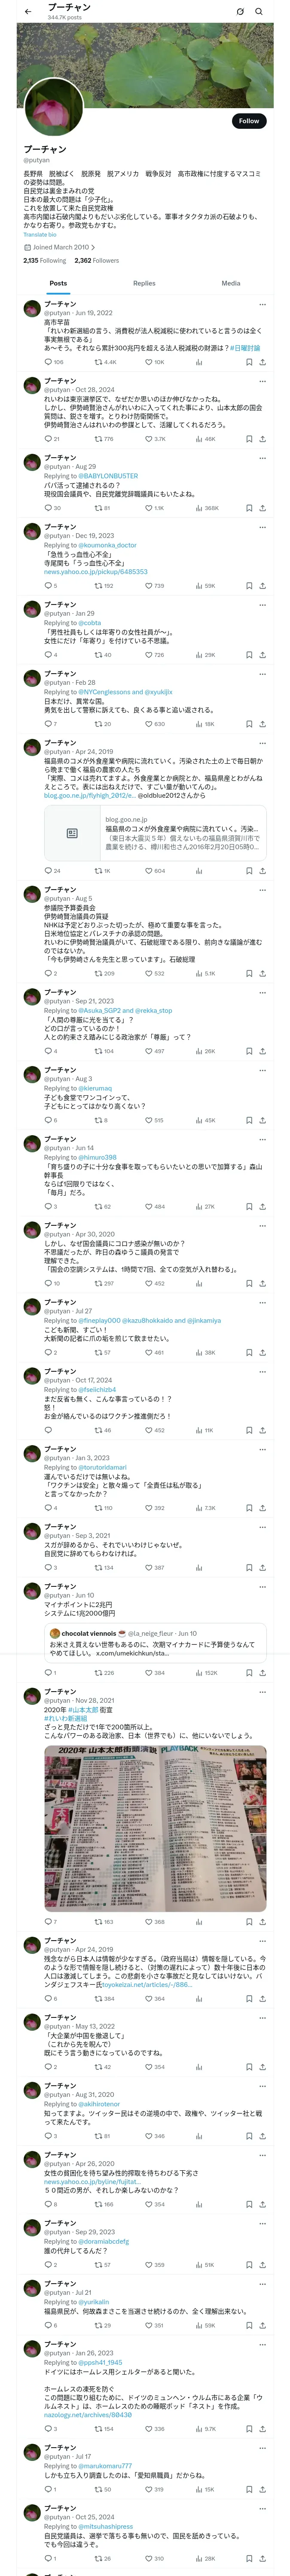Open more options on Apr 30, 2020 post
The width and height of the screenshot is (290, 2576).
262,1226
